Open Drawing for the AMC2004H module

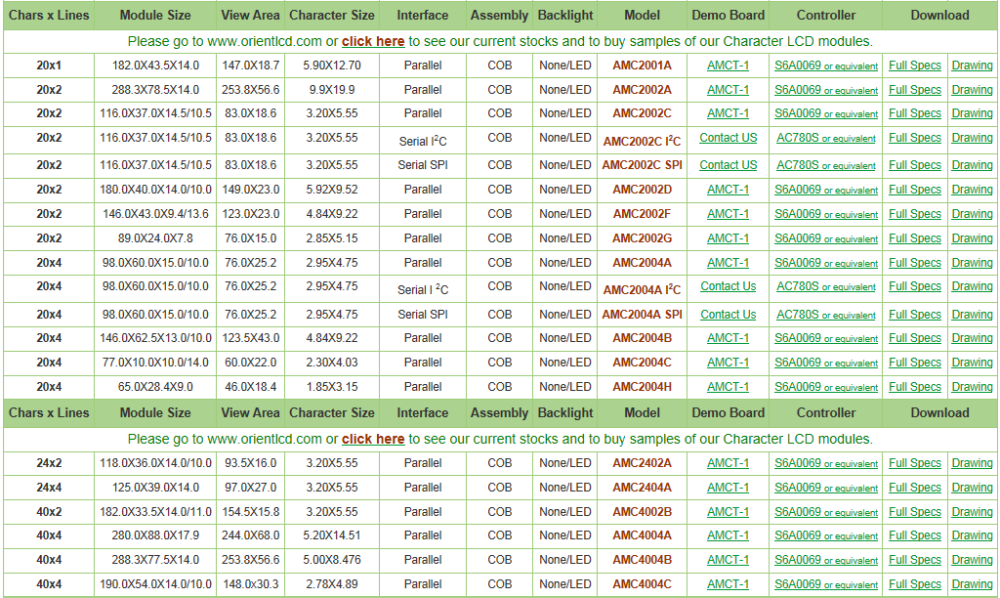pos(971,387)
